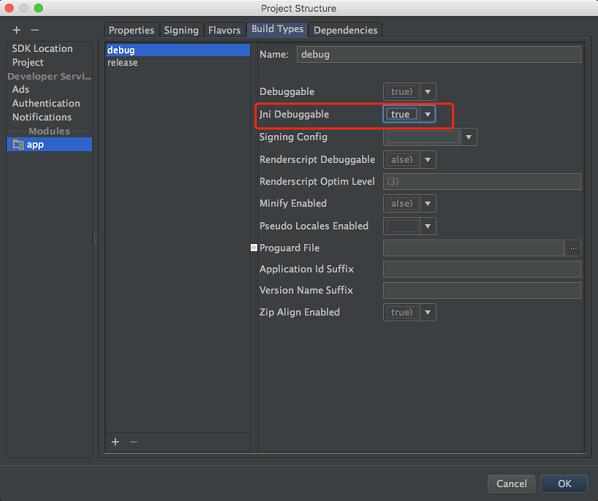Select the app module folder icon
Image resolution: width=598 pixels, height=501 pixels.
(18, 145)
